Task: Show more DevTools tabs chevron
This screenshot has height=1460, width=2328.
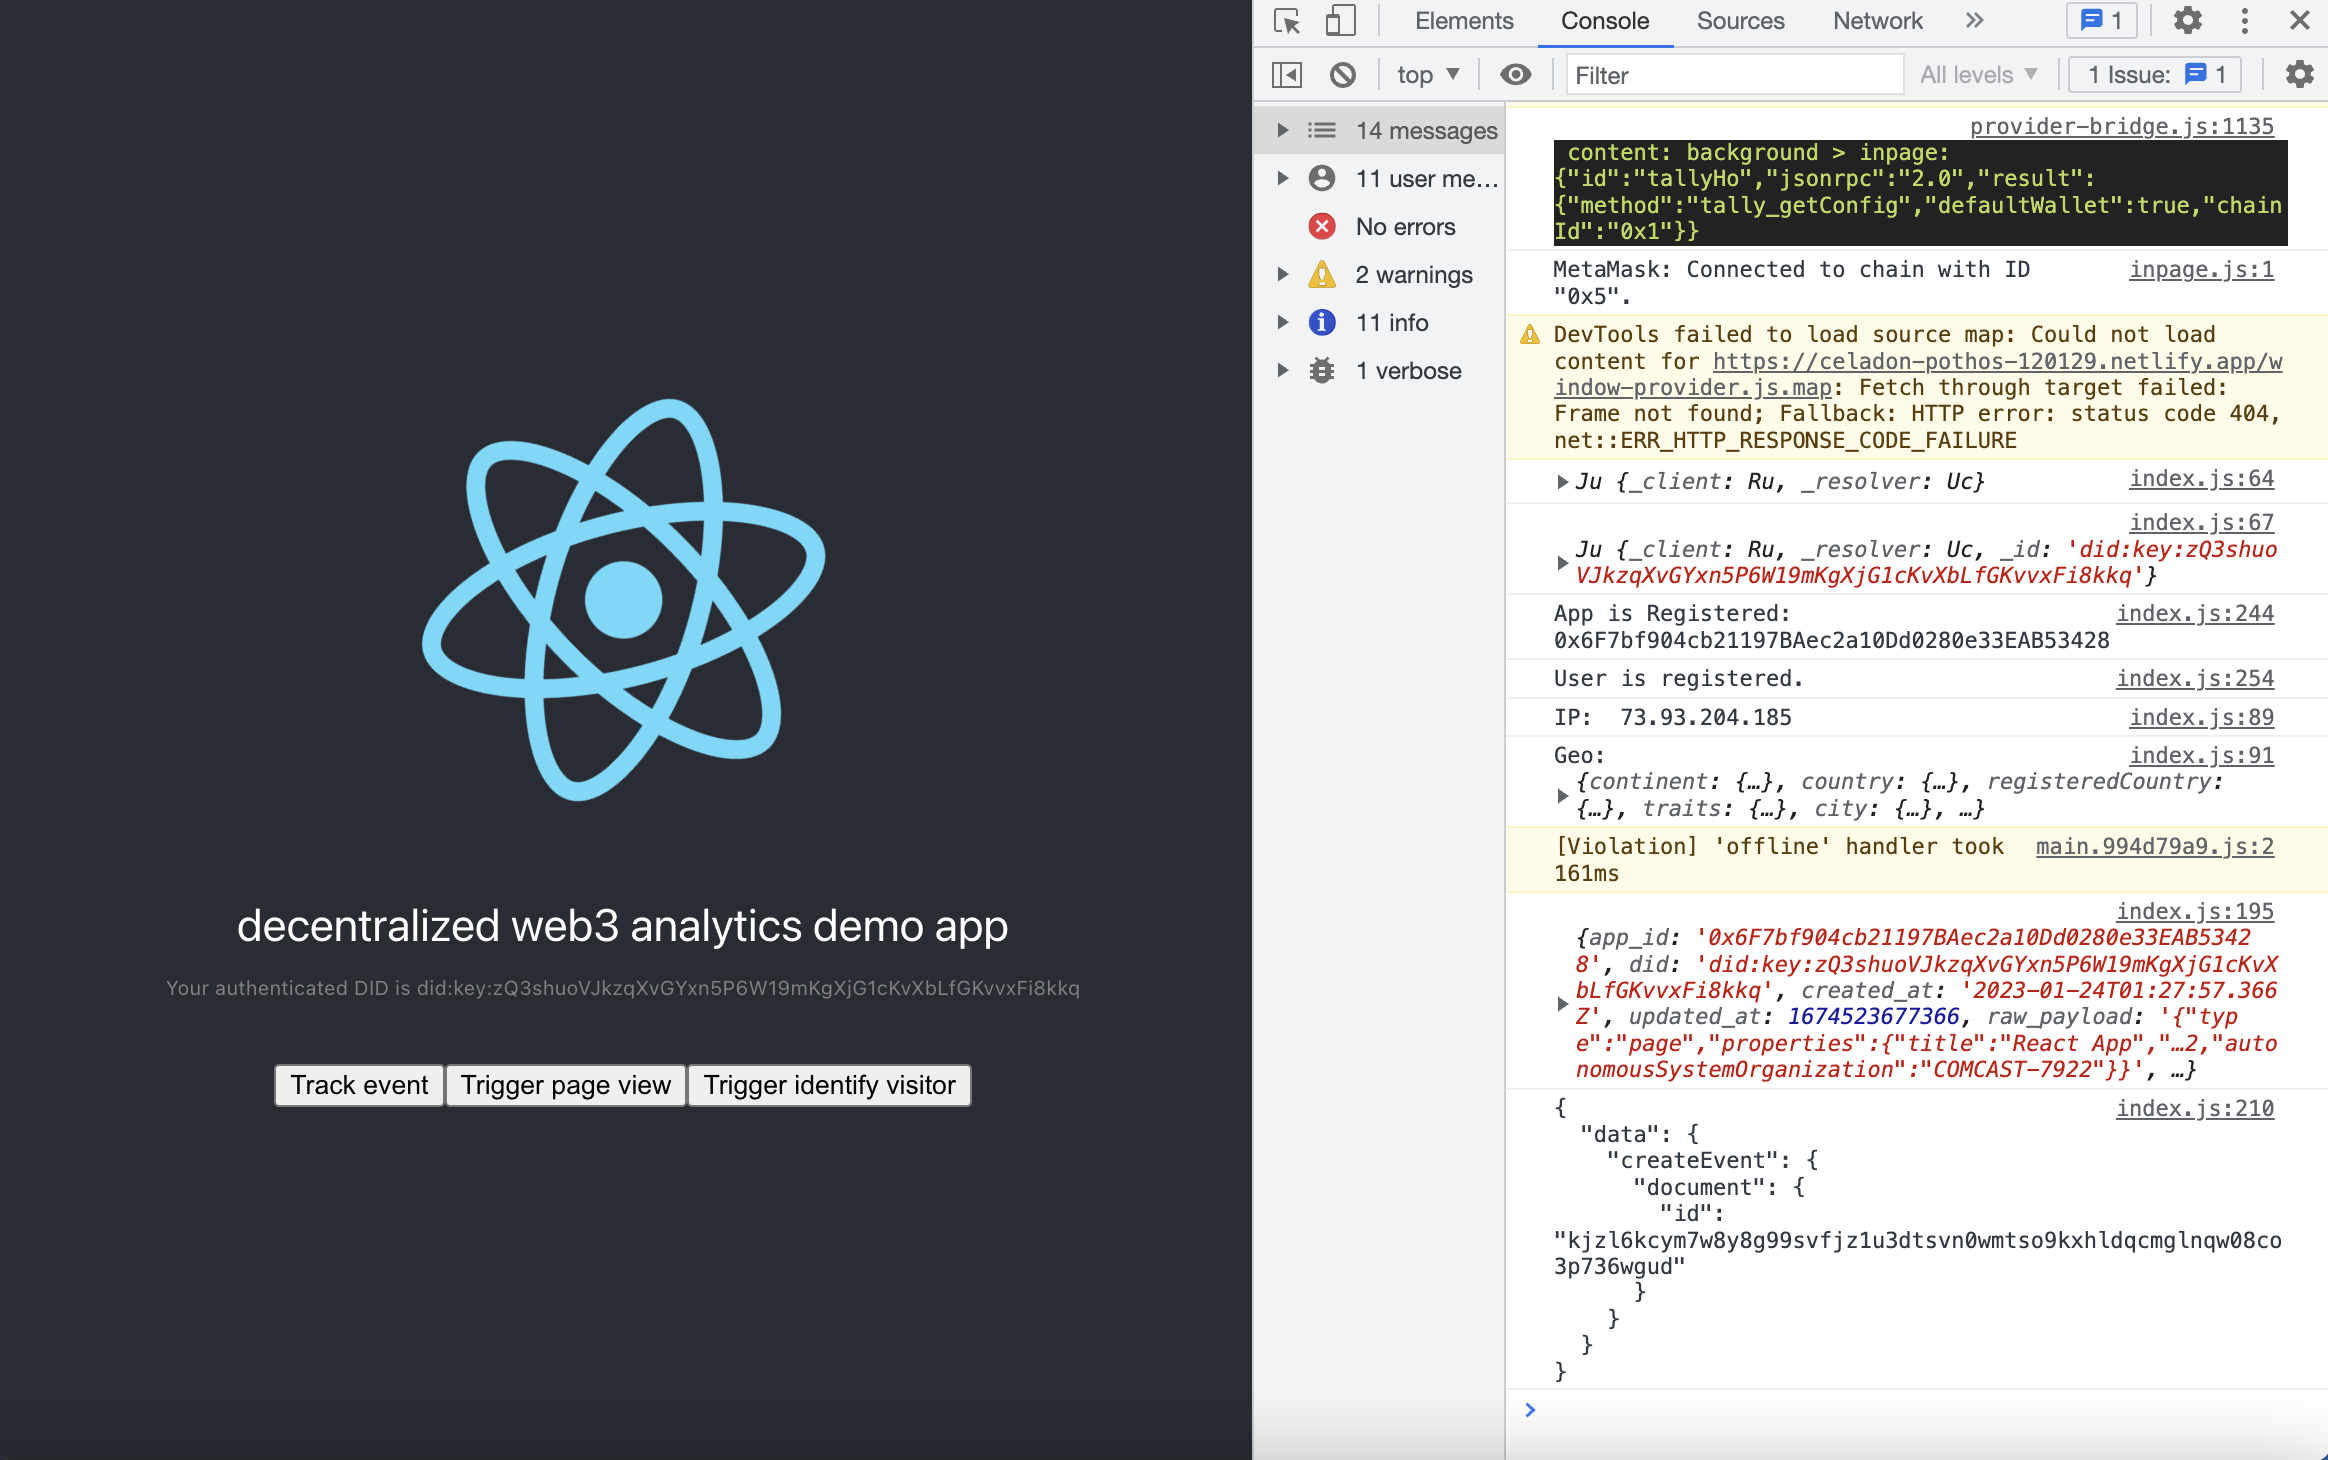Action: (x=1974, y=21)
